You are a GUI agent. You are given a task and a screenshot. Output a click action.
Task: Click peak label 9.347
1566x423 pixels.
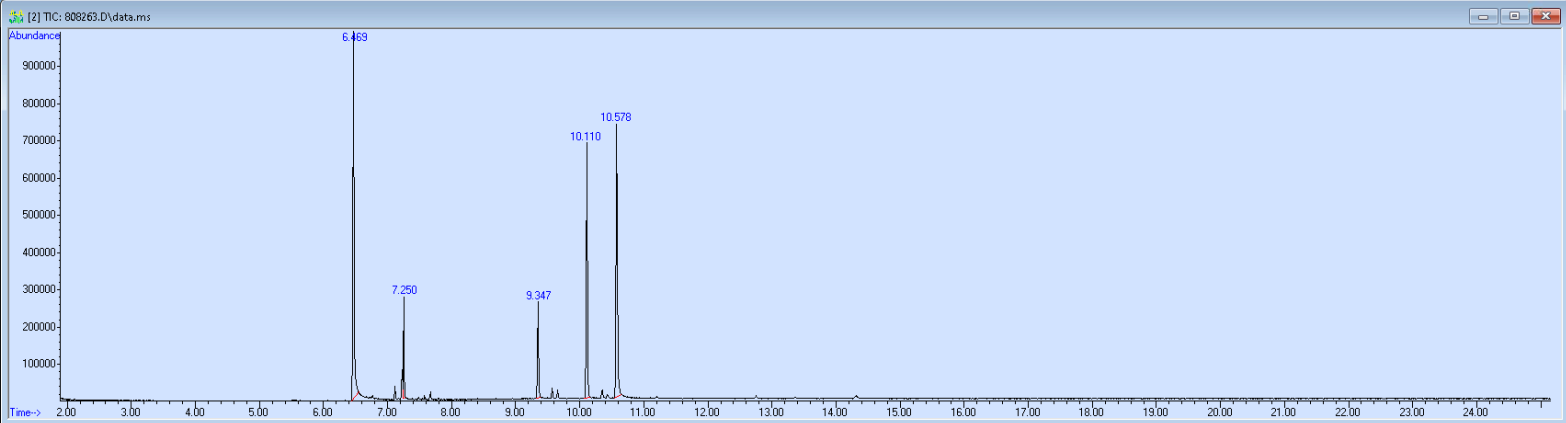tap(538, 296)
